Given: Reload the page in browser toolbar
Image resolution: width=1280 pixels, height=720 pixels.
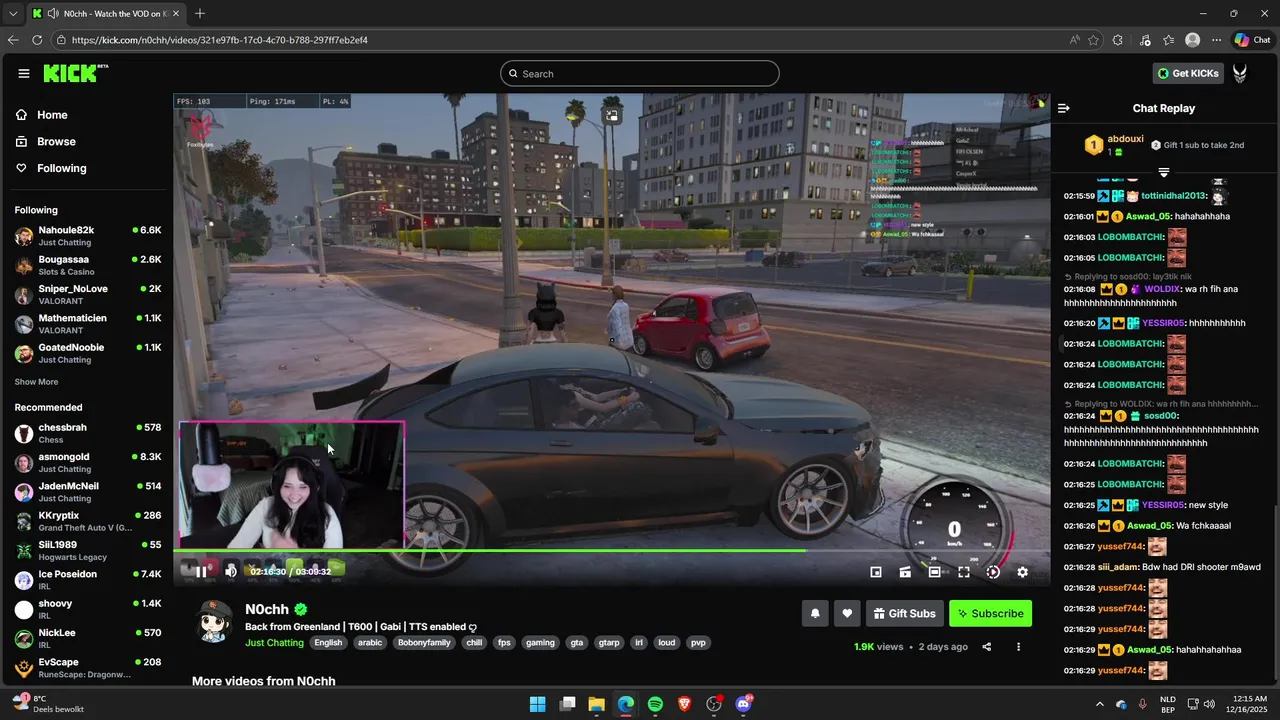Looking at the screenshot, I should coord(37,40).
